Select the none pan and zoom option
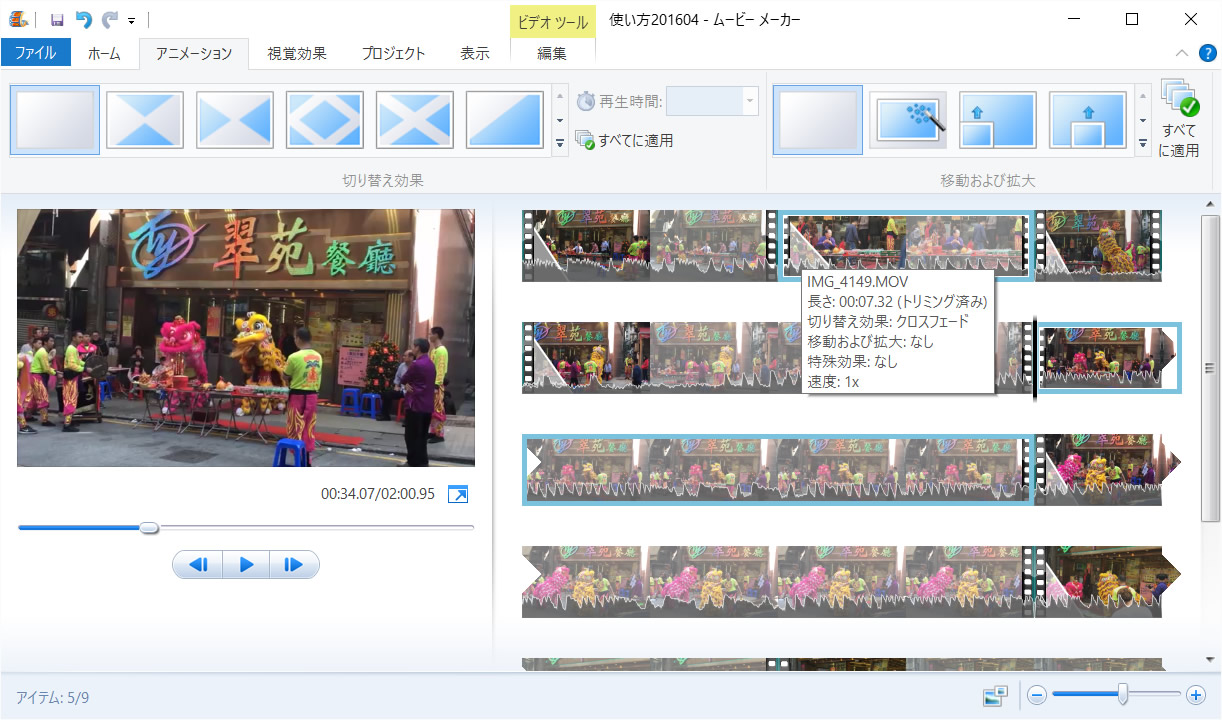Screen dimensions: 1222x720 point(817,119)
